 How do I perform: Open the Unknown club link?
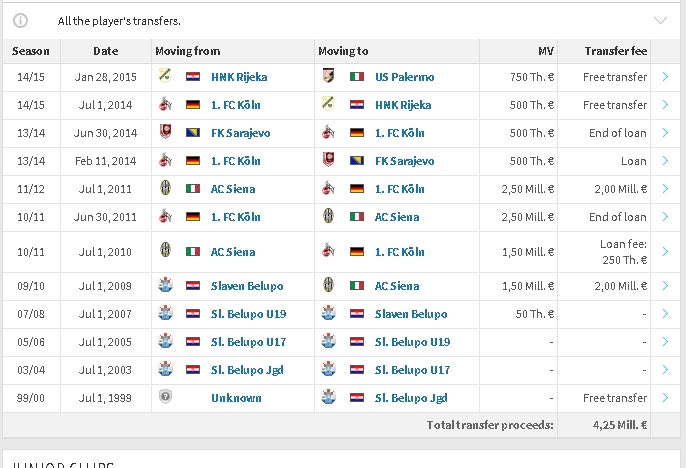(236, 398)
